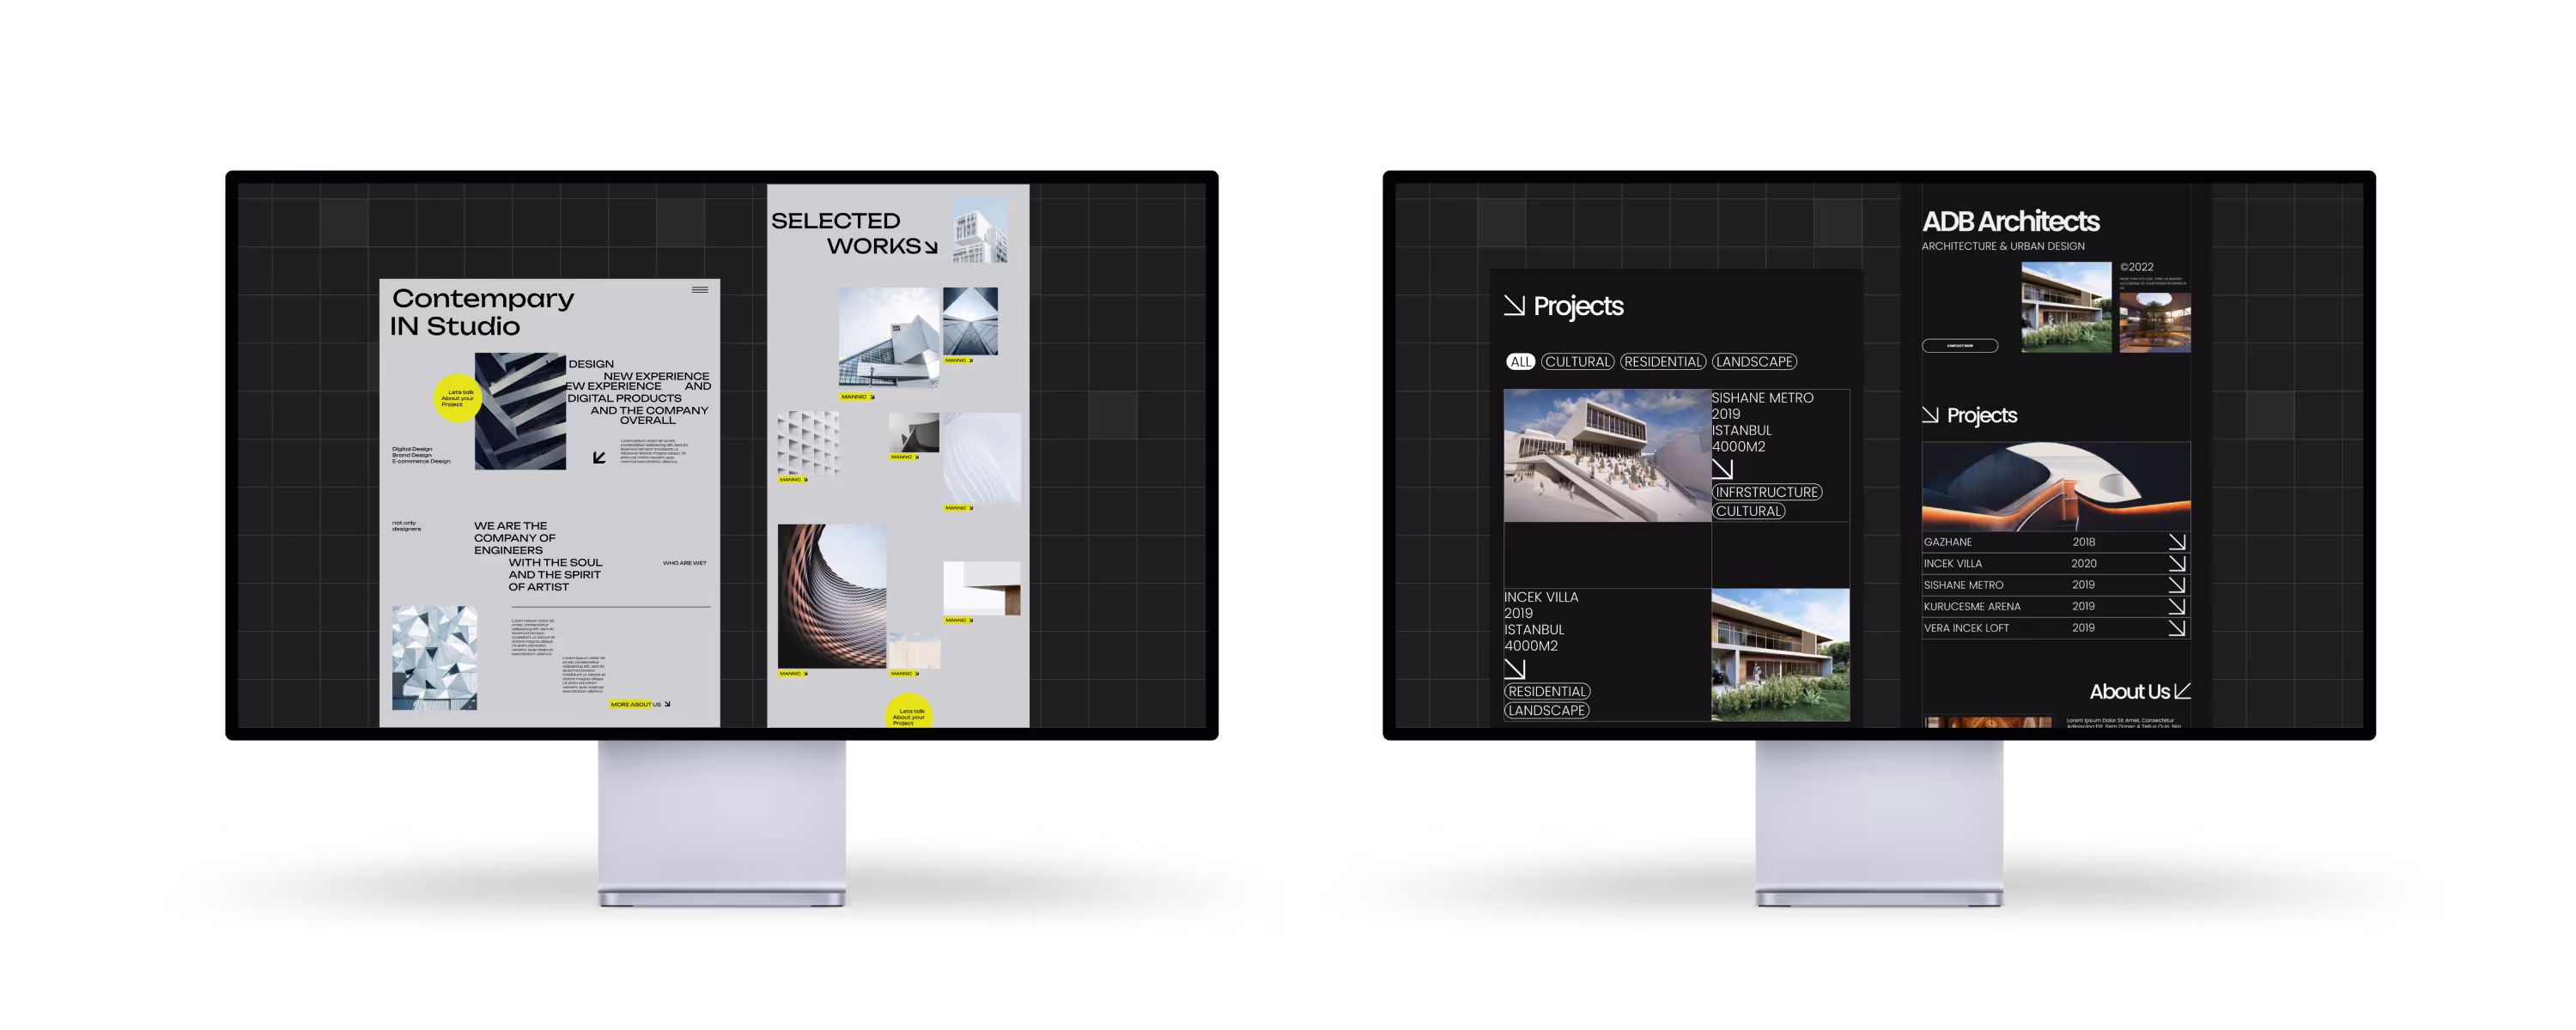
Task: Click the MORE ABOUT US link
Action: coord(639,704)
